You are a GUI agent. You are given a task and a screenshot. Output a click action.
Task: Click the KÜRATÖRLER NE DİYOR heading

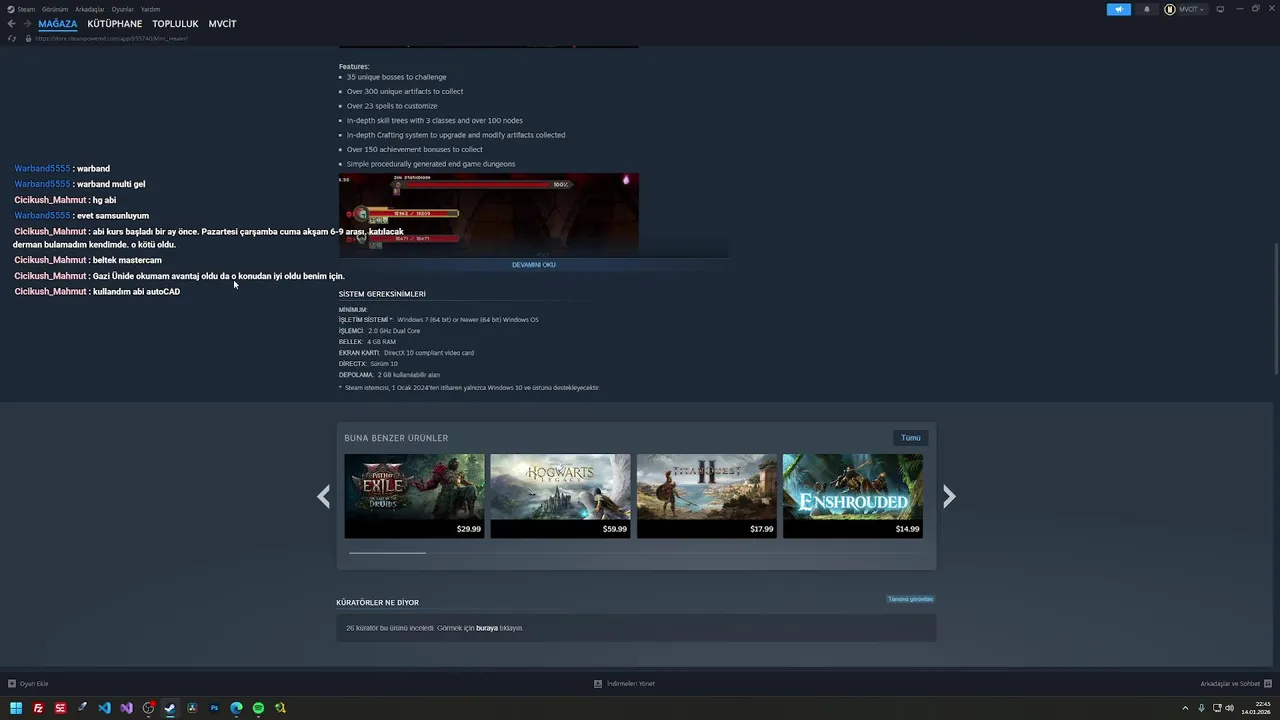coord(377,603)
